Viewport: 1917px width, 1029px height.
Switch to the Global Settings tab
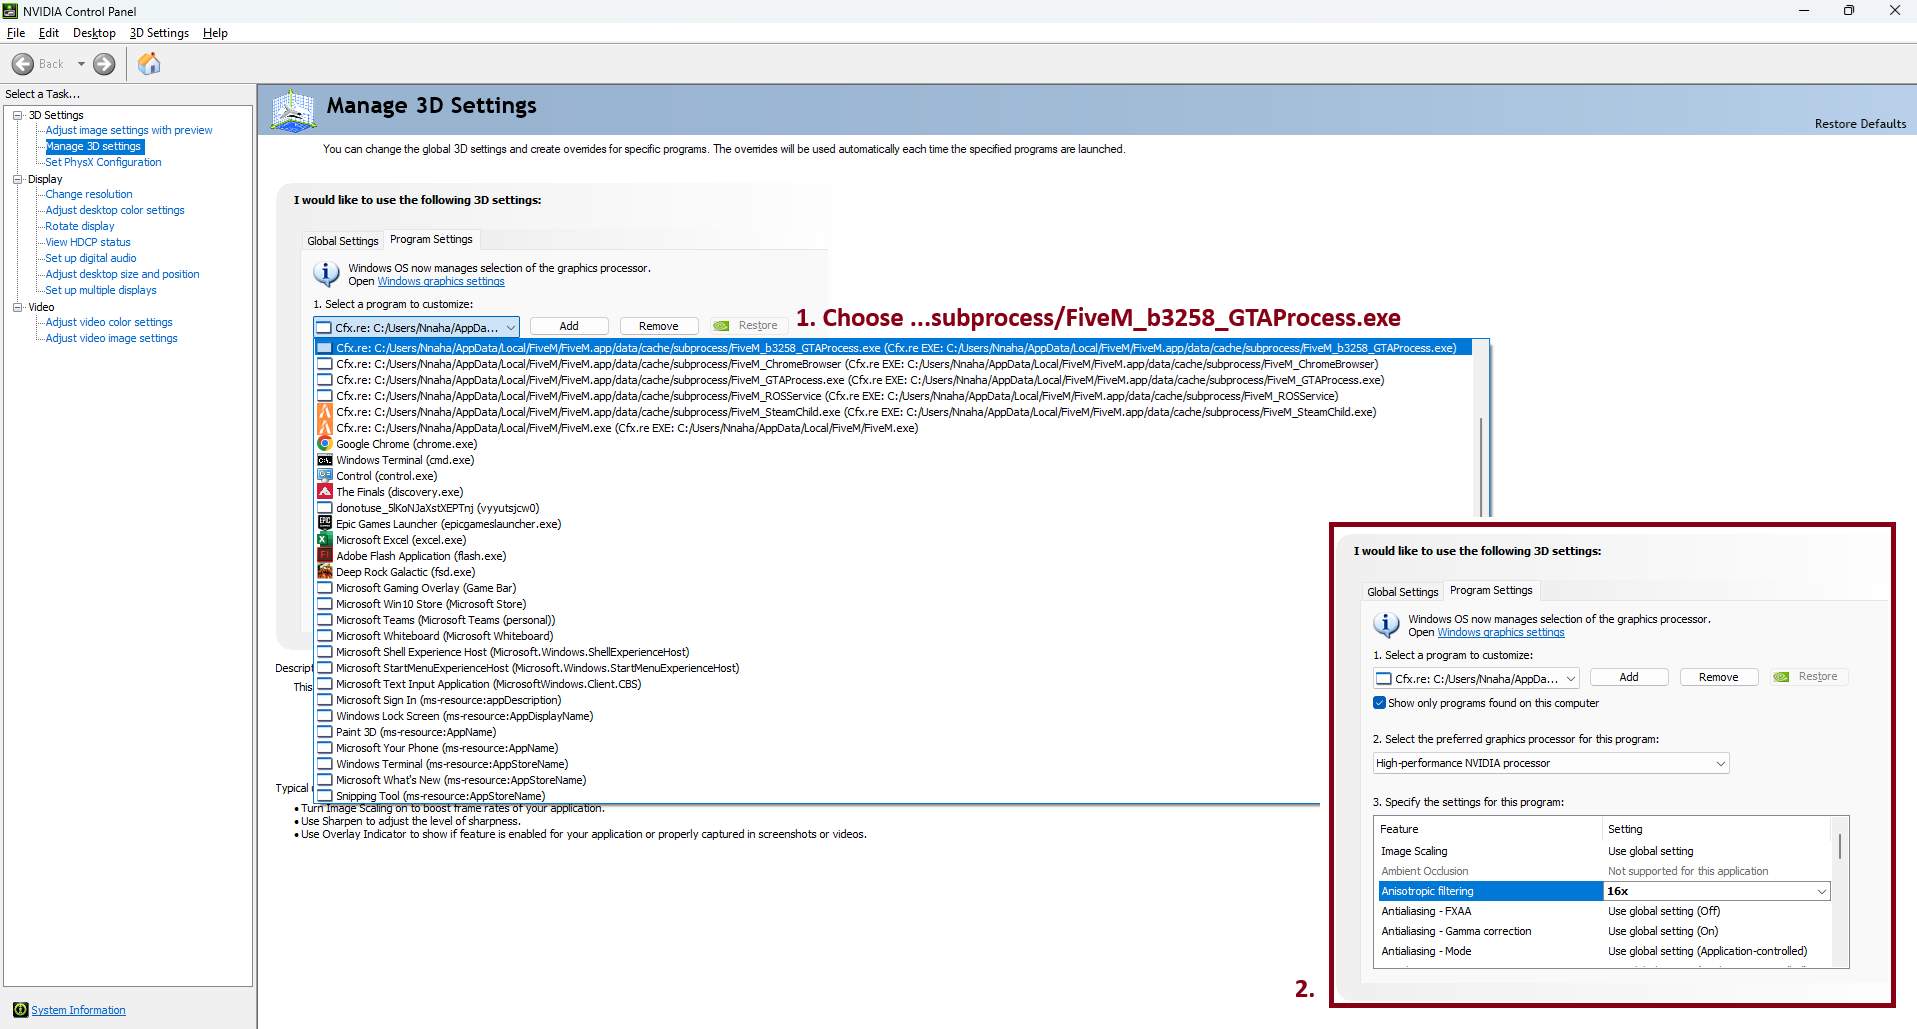tap(342, 240)
